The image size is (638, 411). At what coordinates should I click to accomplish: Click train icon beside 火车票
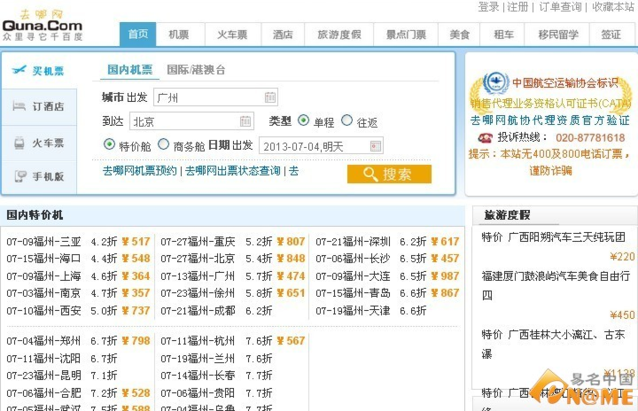[x=19, y=143]
